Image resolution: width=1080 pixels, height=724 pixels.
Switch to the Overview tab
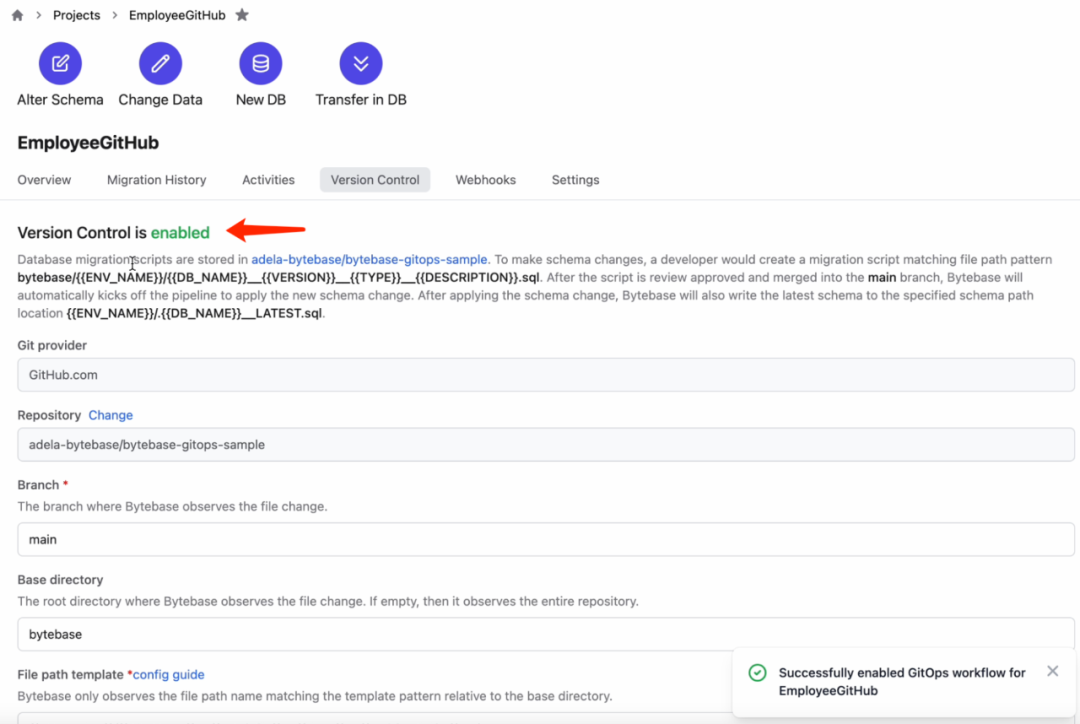click(44, 180)
